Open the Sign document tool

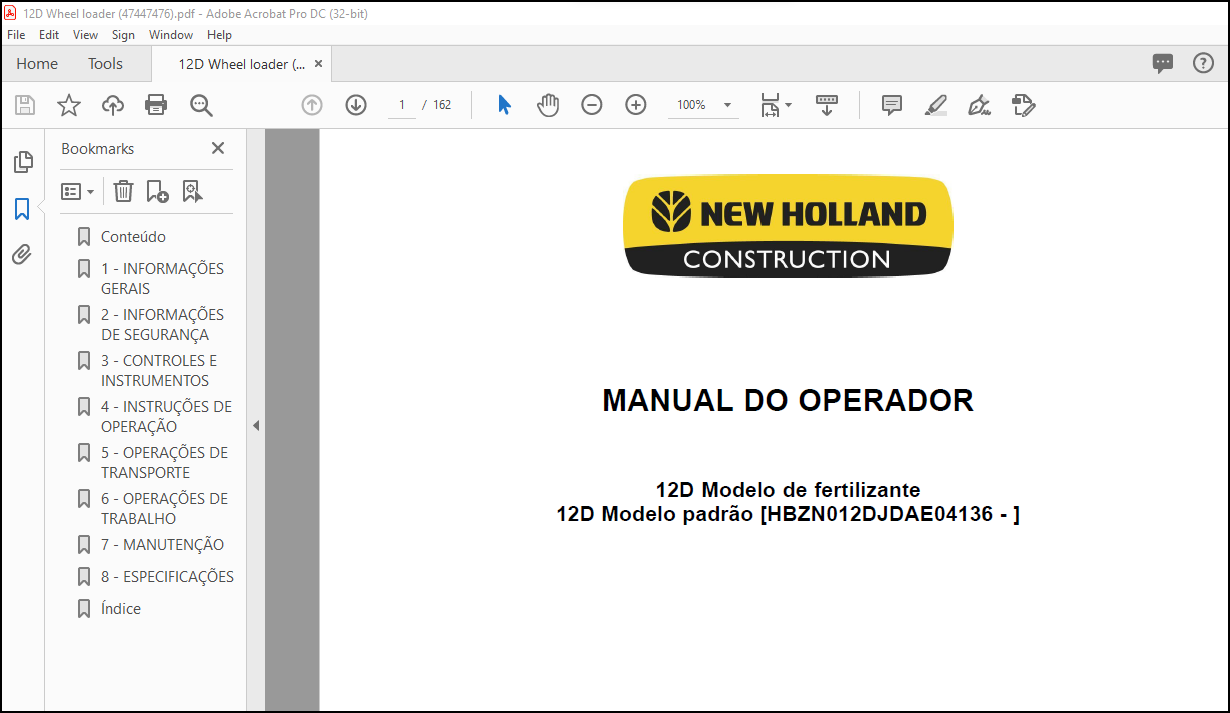(x=980, y=105)
